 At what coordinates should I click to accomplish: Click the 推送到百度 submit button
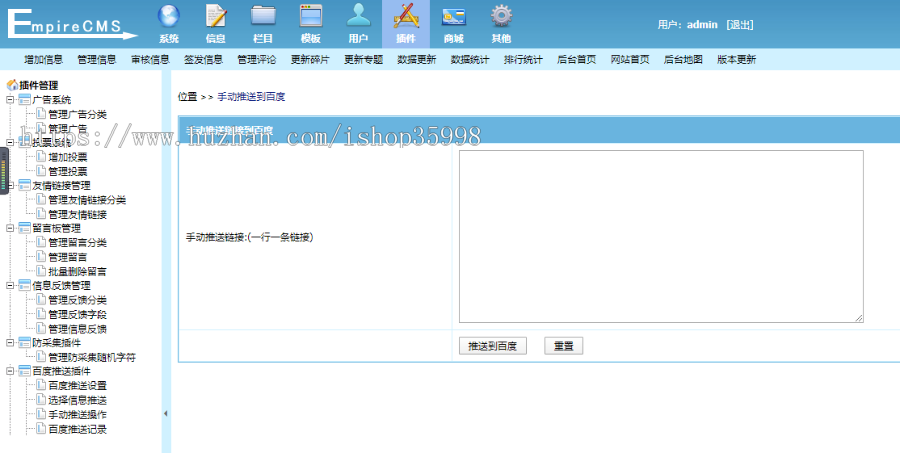(493, 346)
